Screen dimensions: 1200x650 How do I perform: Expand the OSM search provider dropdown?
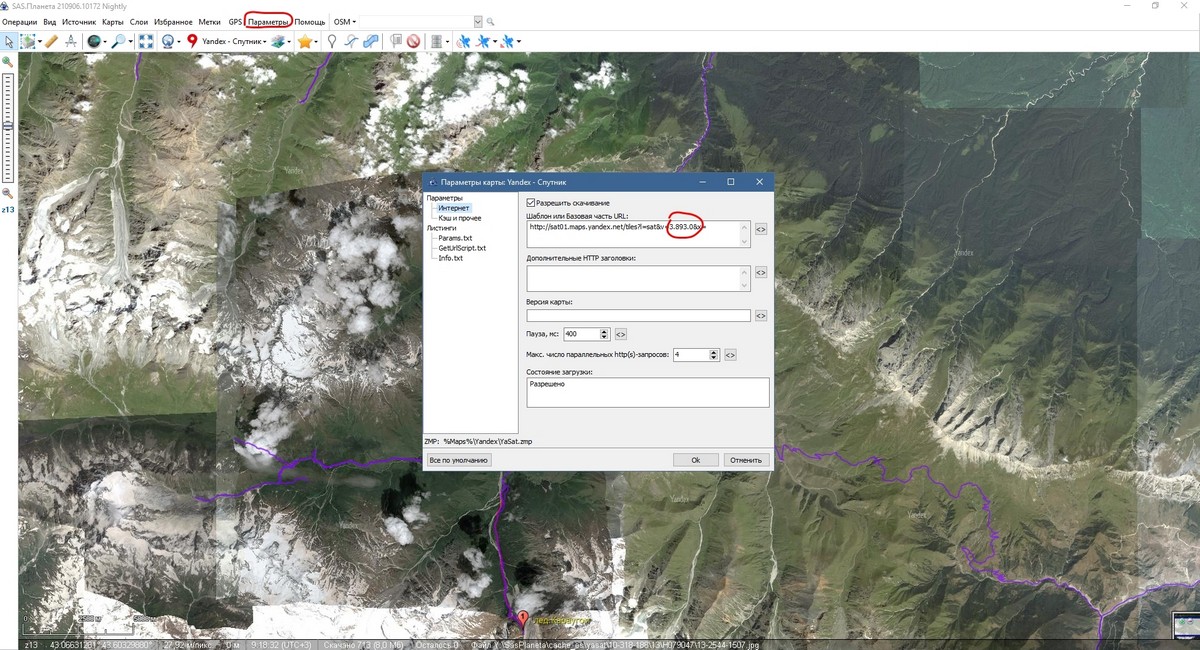pos(345,22)
